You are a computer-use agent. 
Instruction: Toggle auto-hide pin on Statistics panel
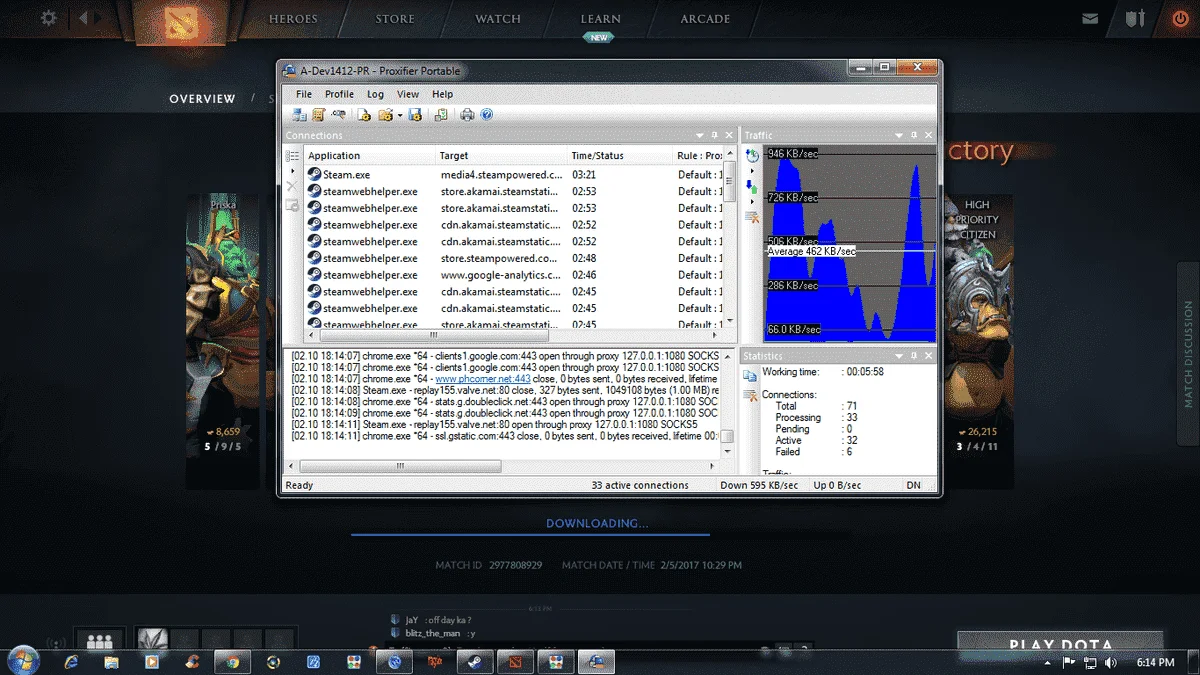click(x=914, y=356)
